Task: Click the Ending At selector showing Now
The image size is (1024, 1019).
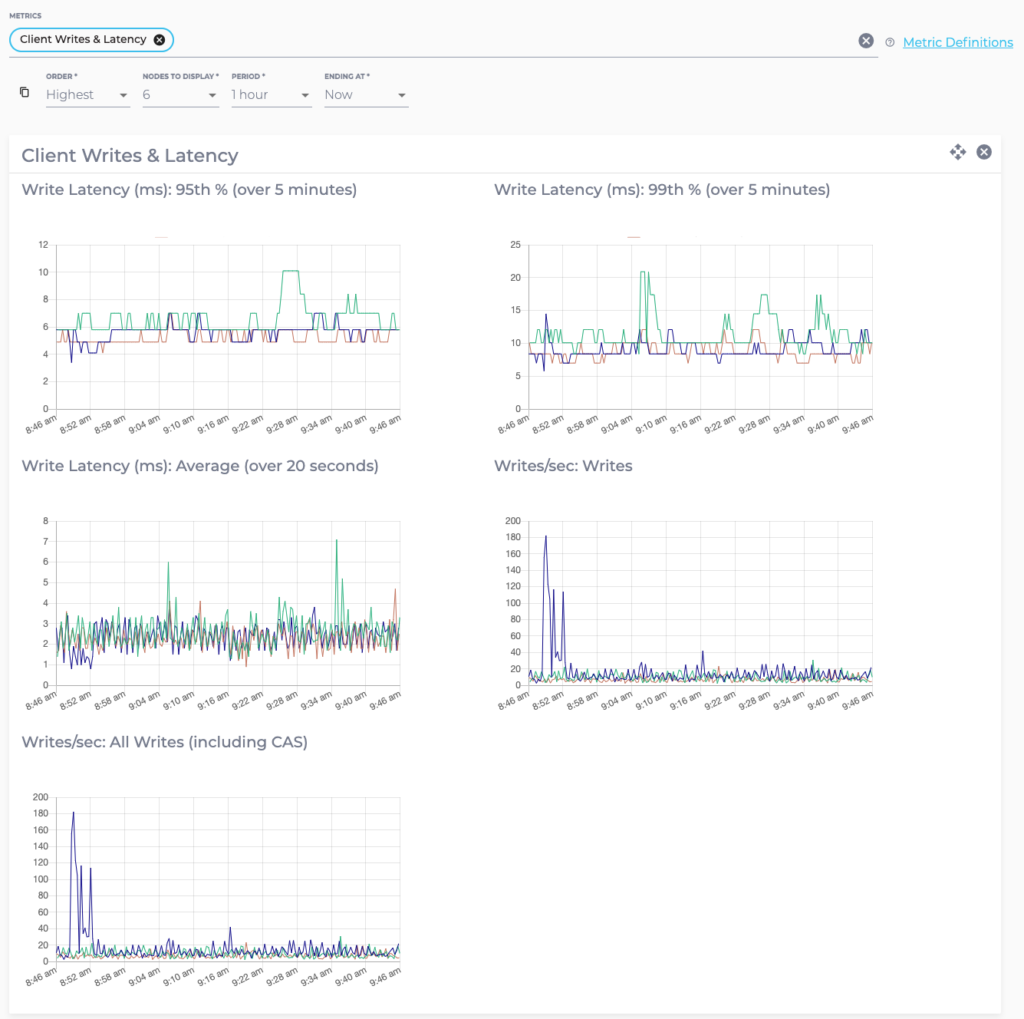Action: coord(366,94)
